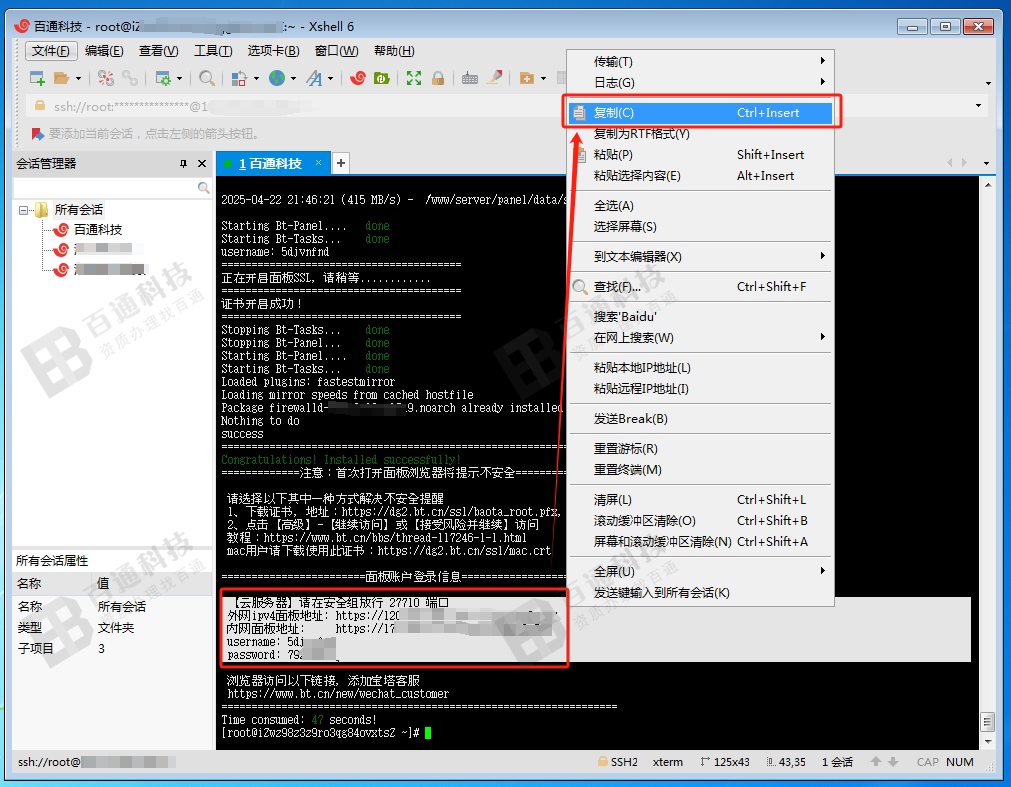The height and width of the screenshot is (787, 1011).
Task: Expand the 传输(T) submenu arrow
Action: [823, 61]
